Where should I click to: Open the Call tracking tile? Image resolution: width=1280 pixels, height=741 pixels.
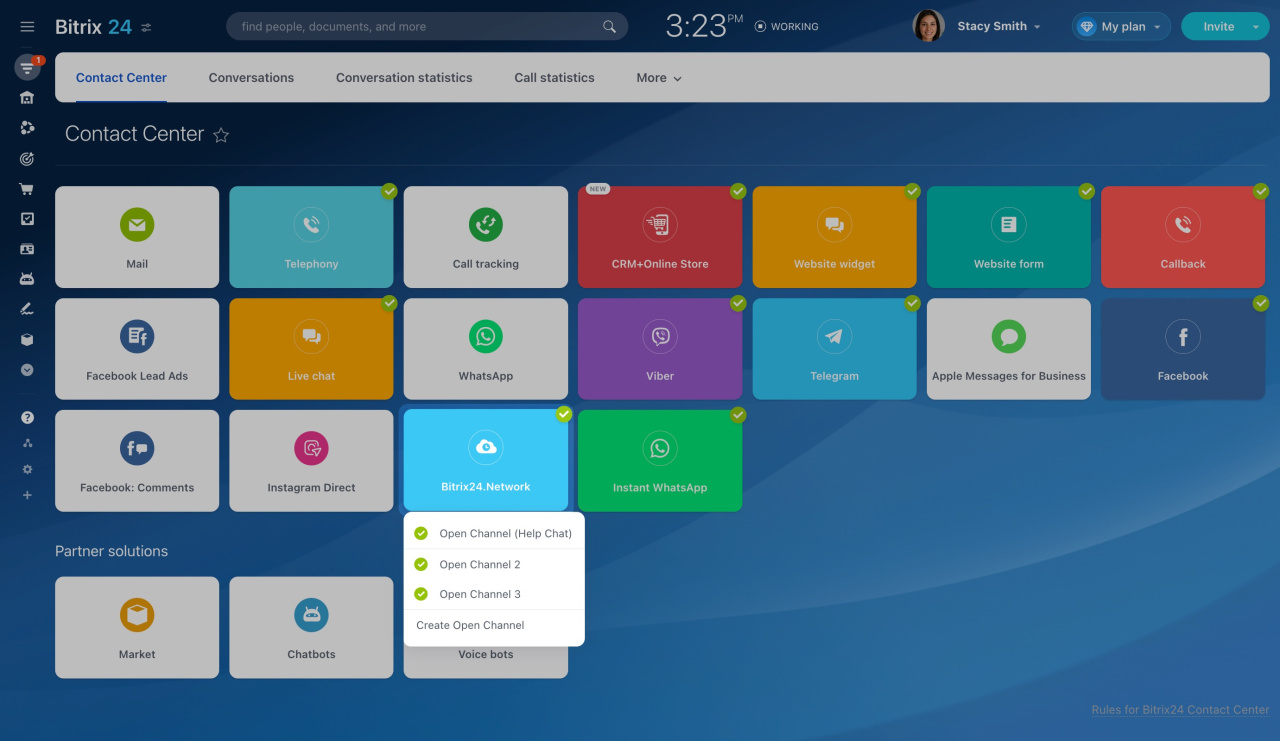[485, 237]
